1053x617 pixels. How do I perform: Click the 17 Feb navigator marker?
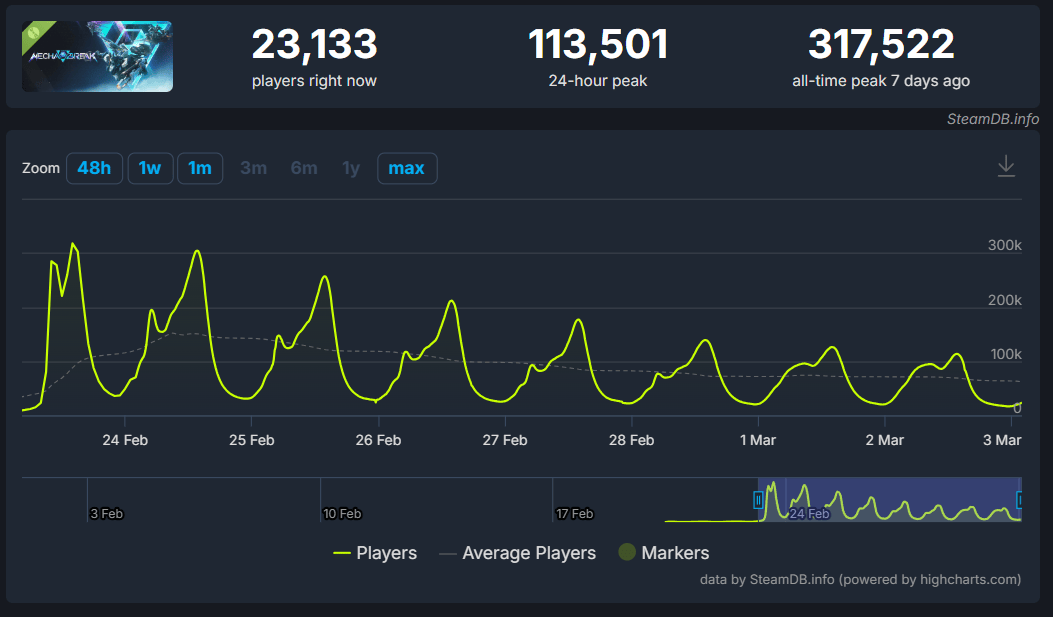(x=575, y=514)
